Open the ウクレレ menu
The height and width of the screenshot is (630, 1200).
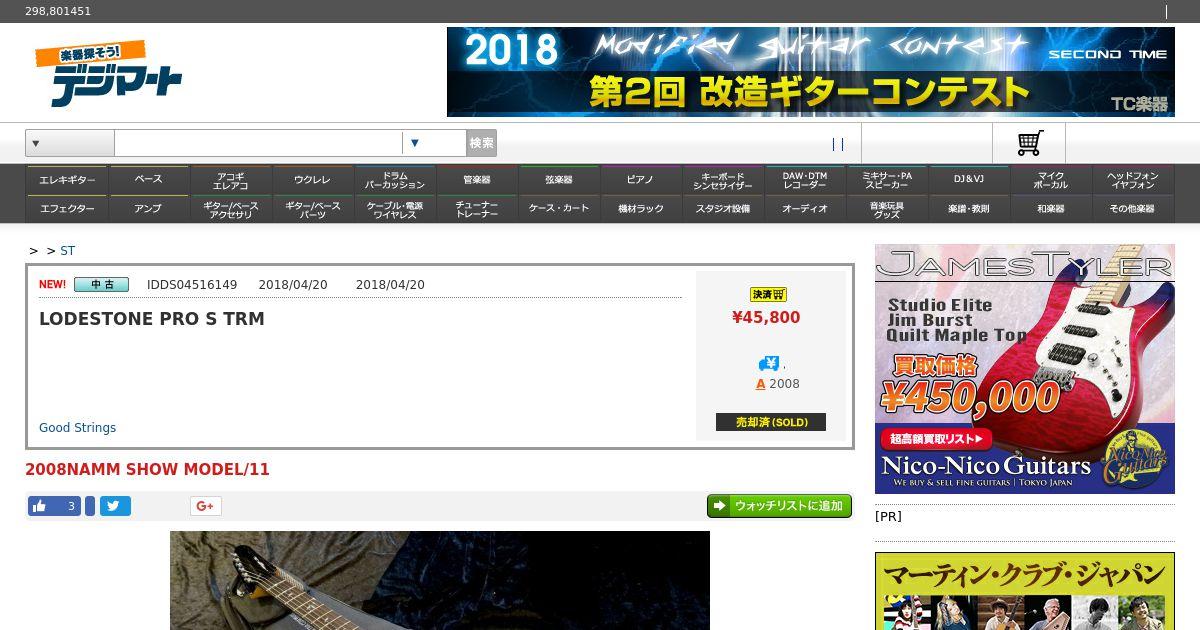coord(313,180)
